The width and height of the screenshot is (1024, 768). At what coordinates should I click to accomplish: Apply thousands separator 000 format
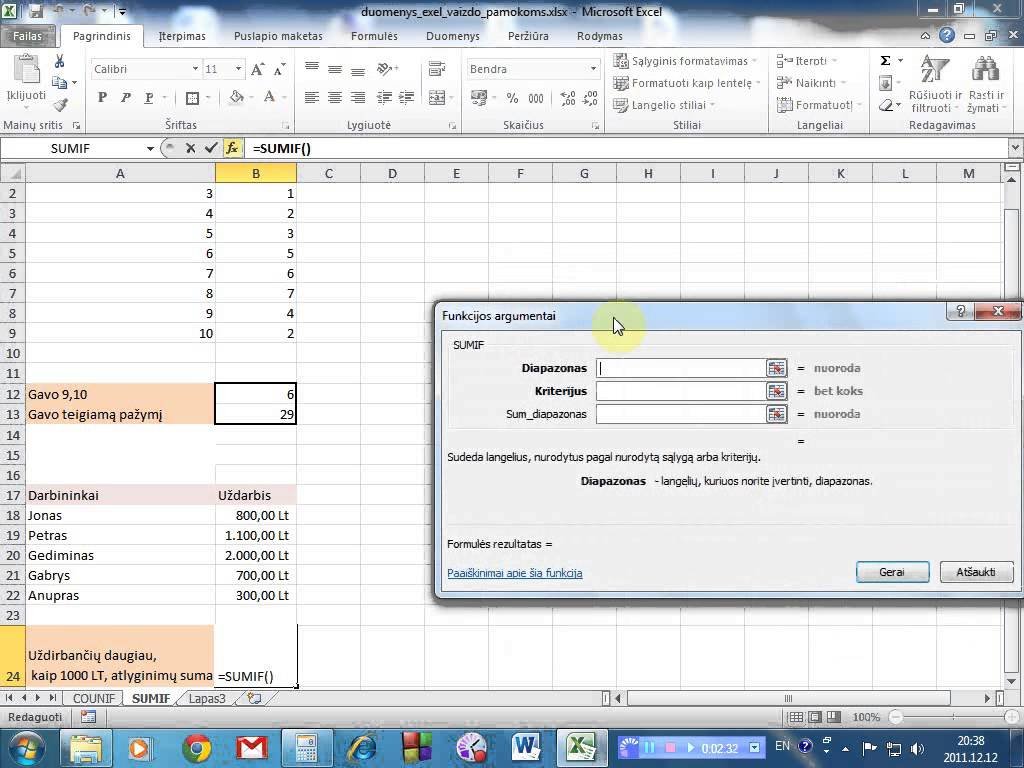(536, 98)
